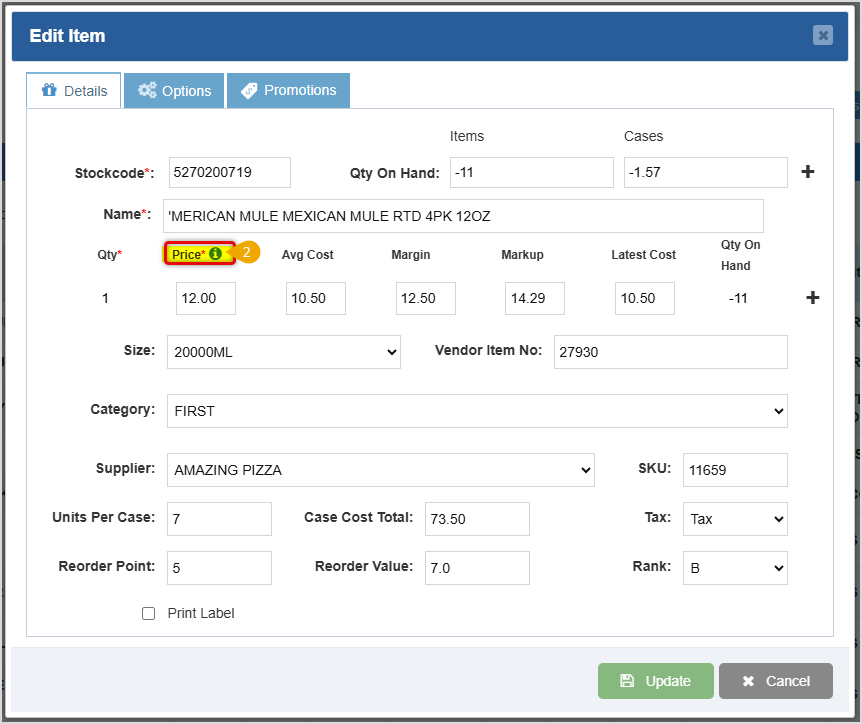Click the tag icon on the Promotions tab

(x=249, y=90)
